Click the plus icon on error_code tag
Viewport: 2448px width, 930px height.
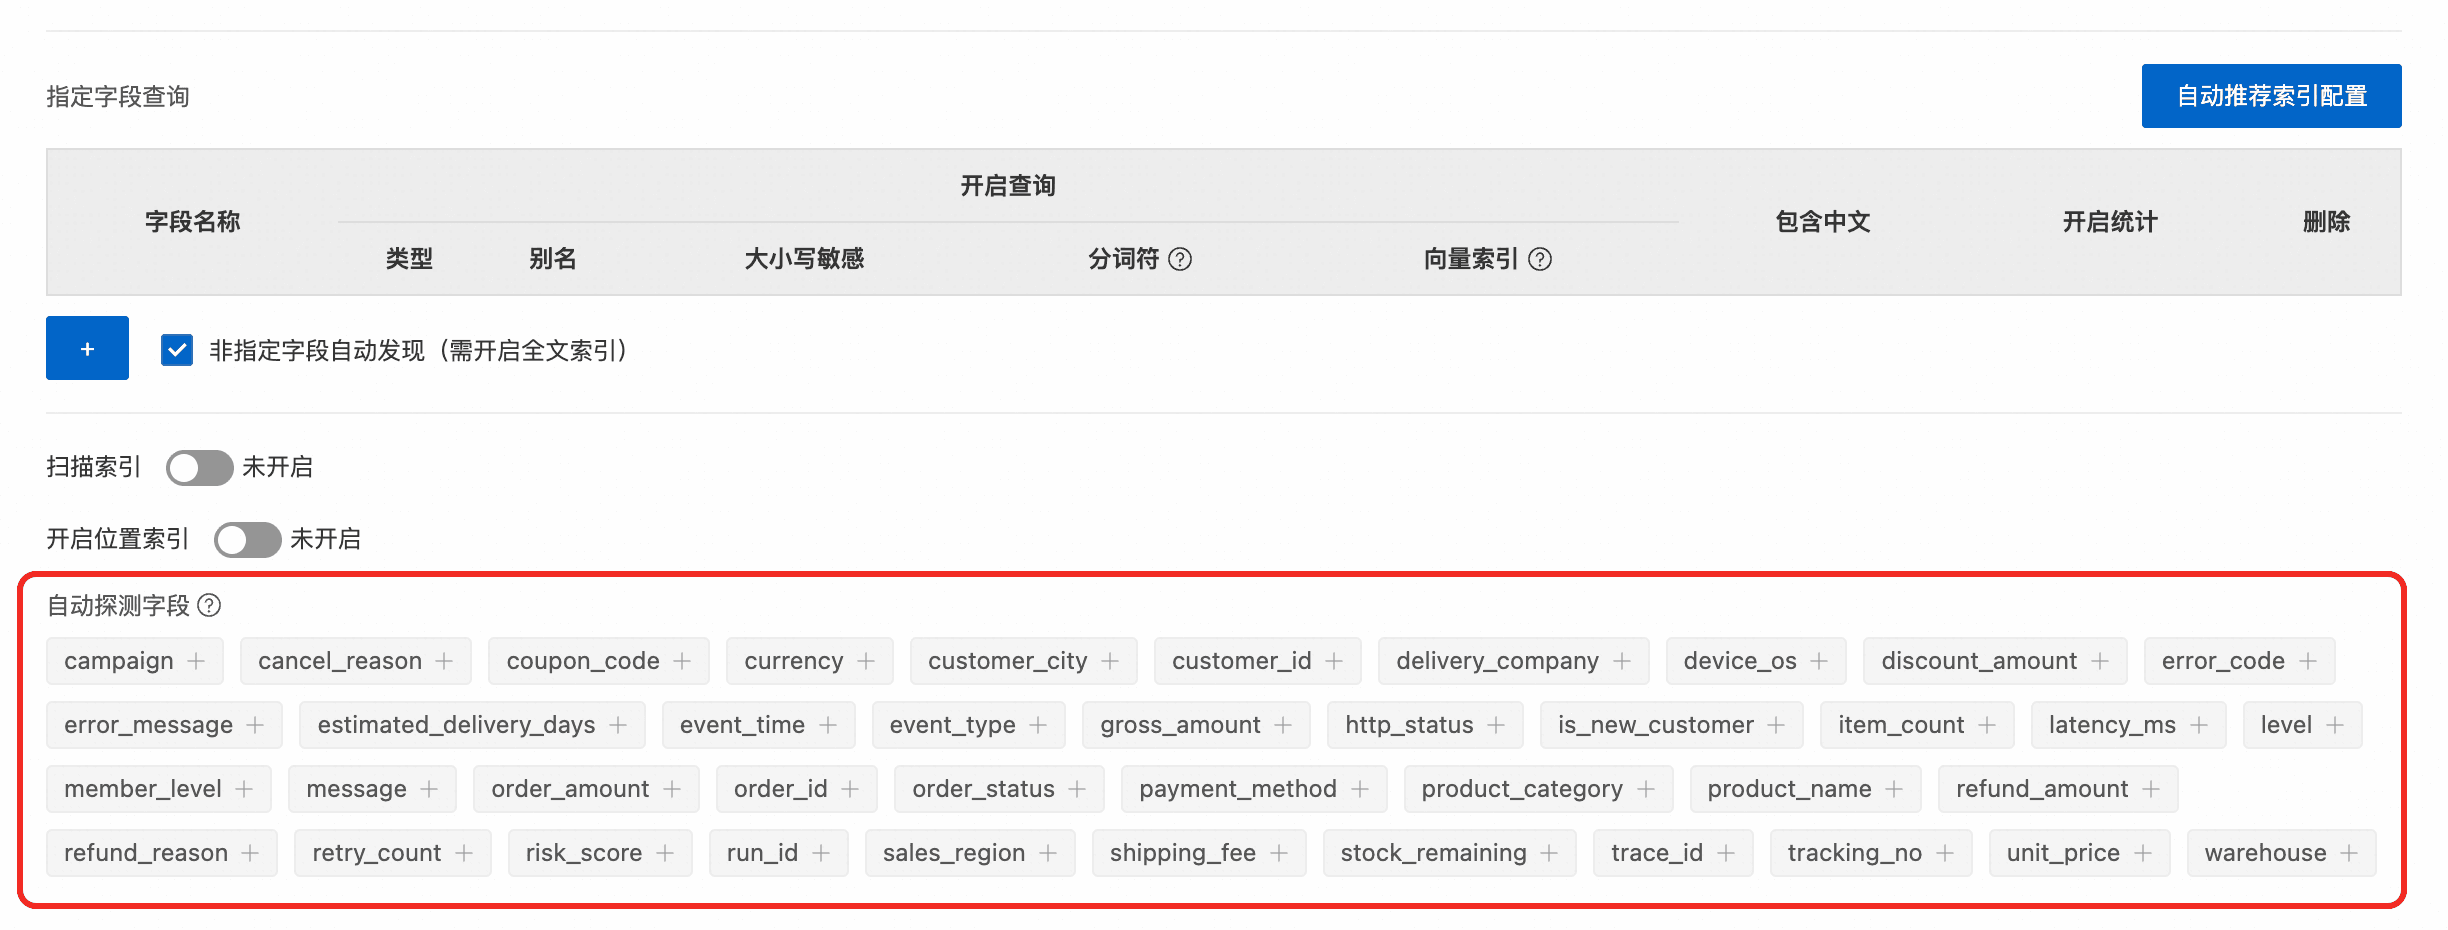pyautogui.click(x=2308, y=661)
